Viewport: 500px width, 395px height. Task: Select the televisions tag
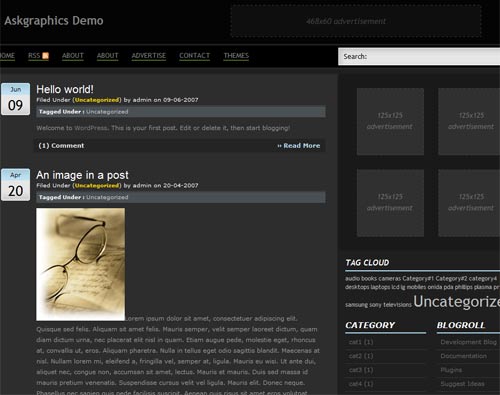coord(397,305)
